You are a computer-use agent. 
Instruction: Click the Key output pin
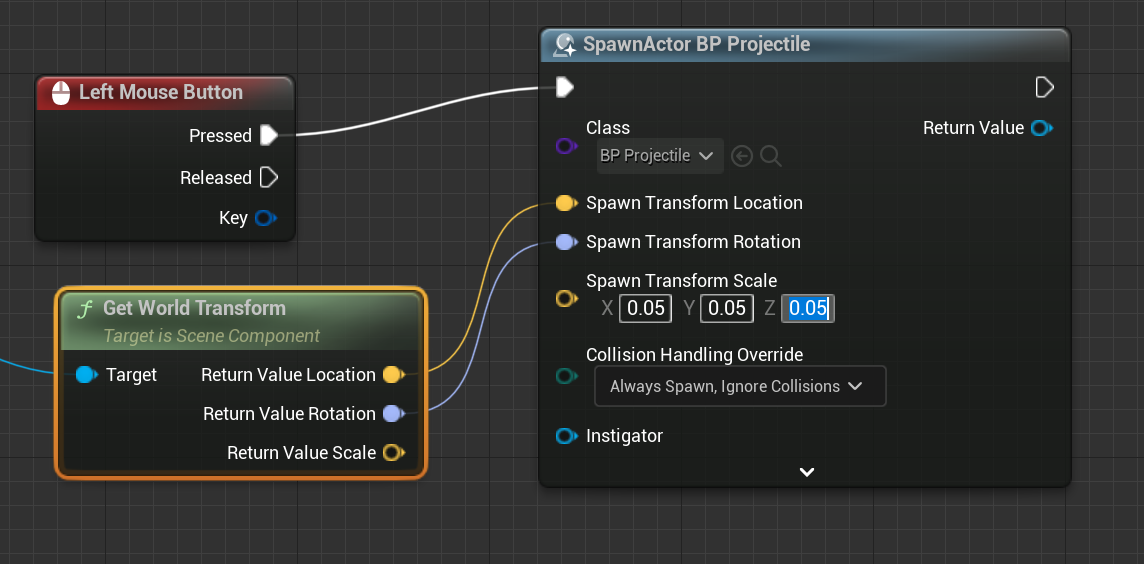coord(265,218)
